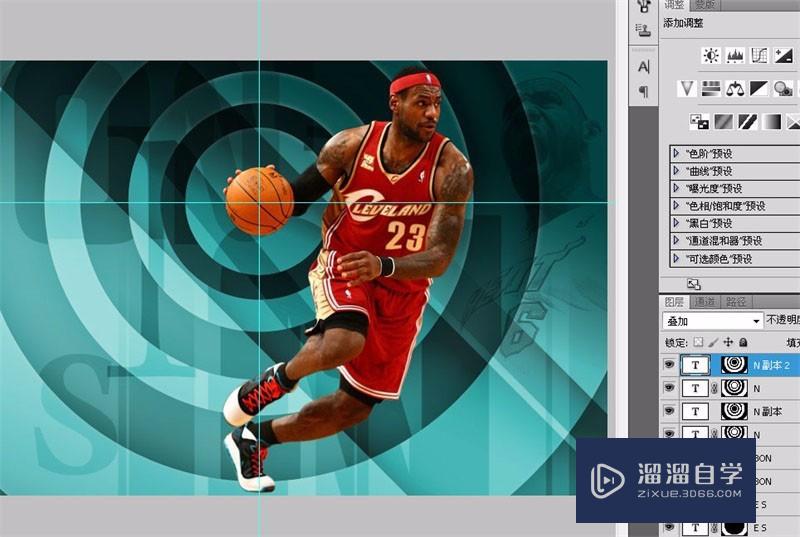Add a Brightness/Contrast adjustment
The width and height of the screenshot is (800, 537).
[711, 55]
